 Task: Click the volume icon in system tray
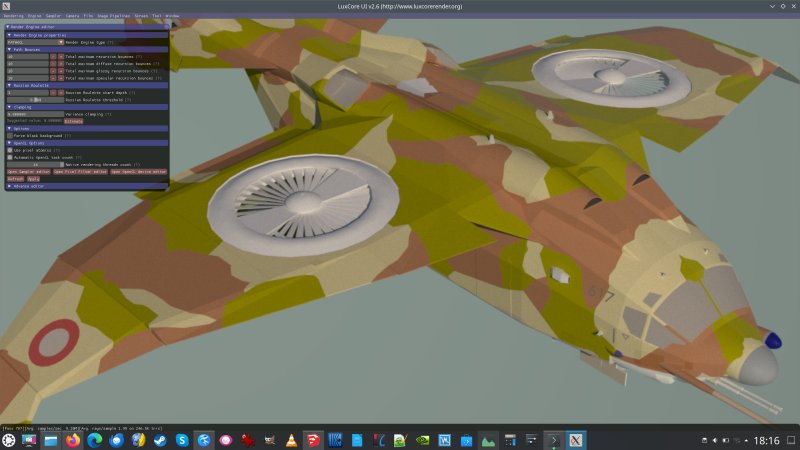tap(715, 440)
